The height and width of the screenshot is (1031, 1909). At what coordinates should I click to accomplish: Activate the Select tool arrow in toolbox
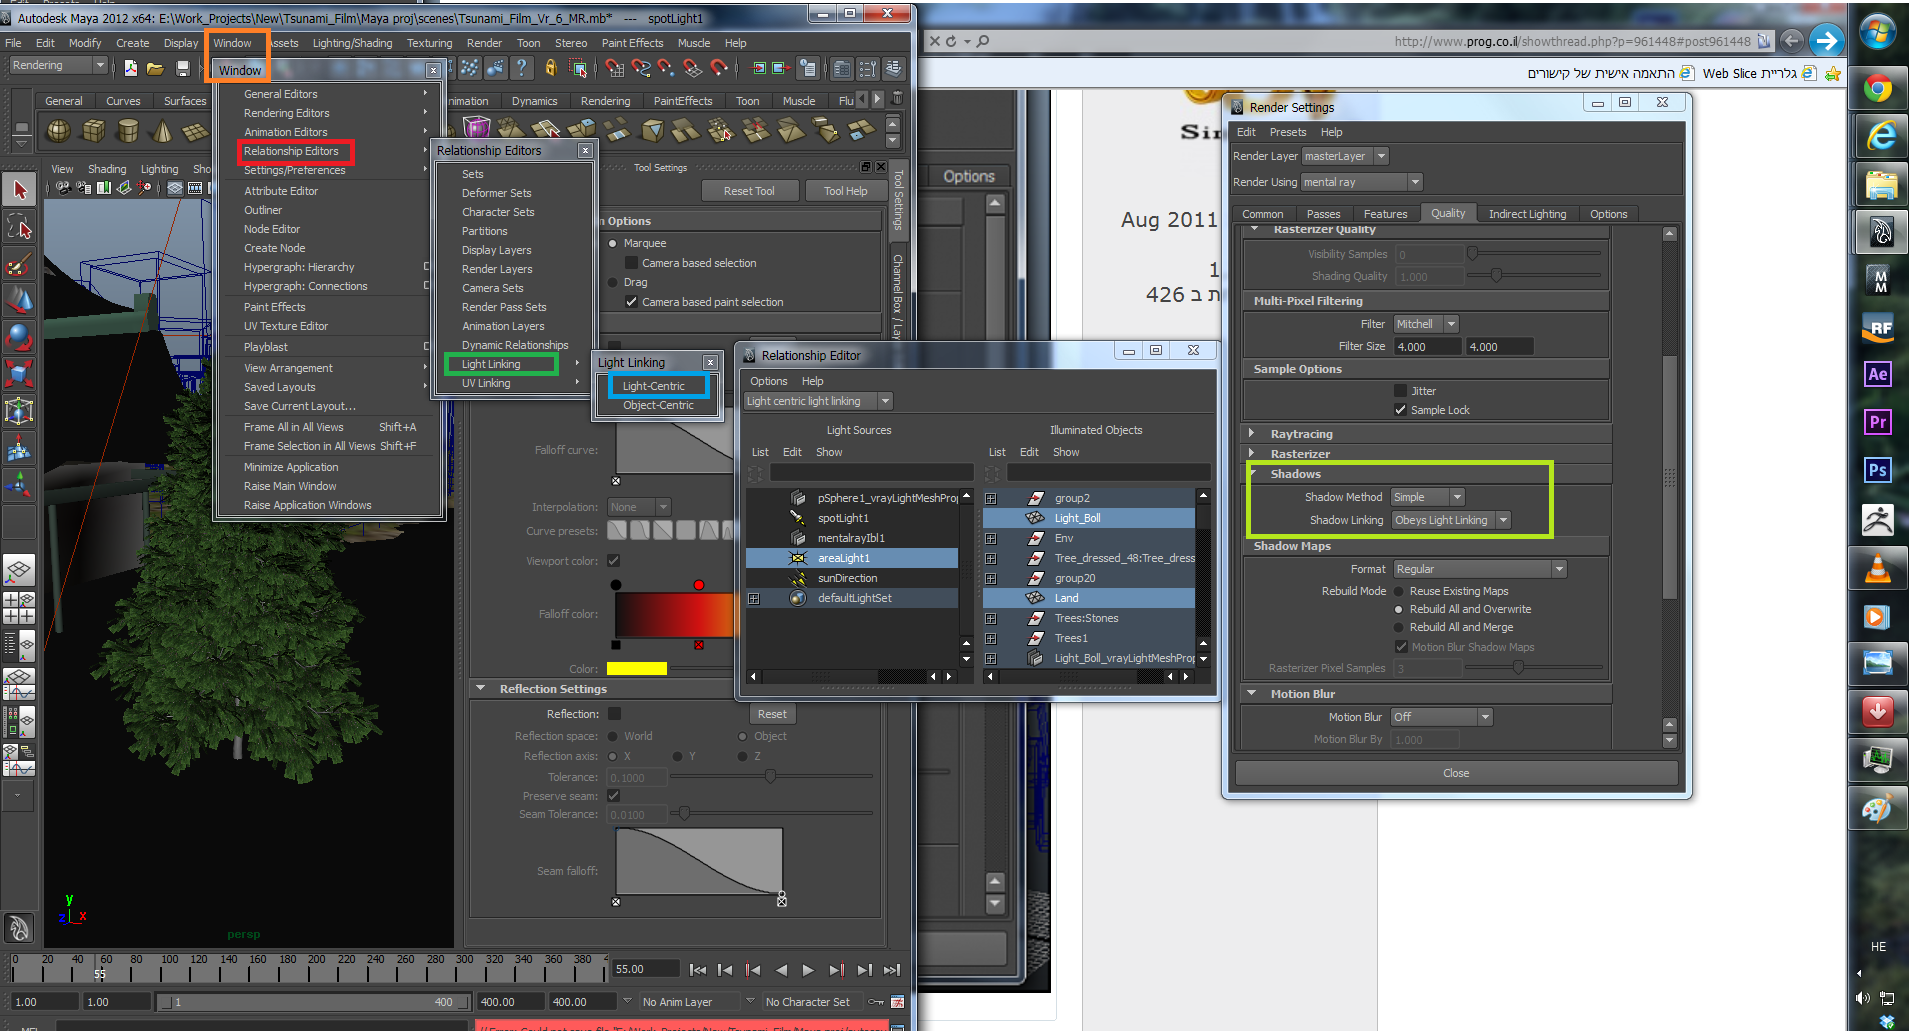pos(19,190)
